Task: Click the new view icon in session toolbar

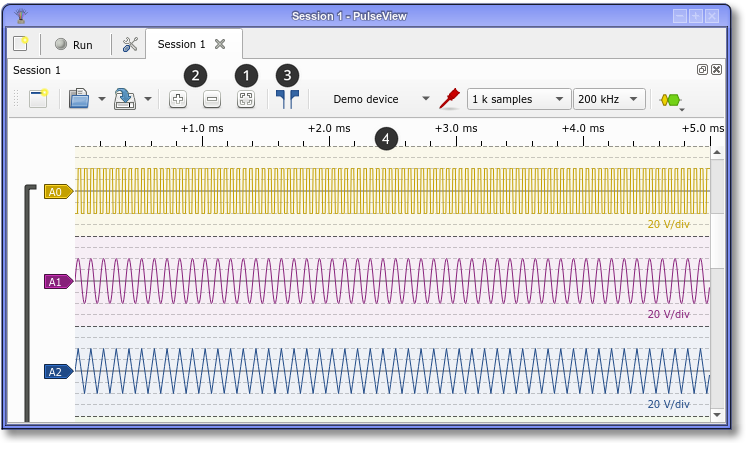Action: [38, 99]
